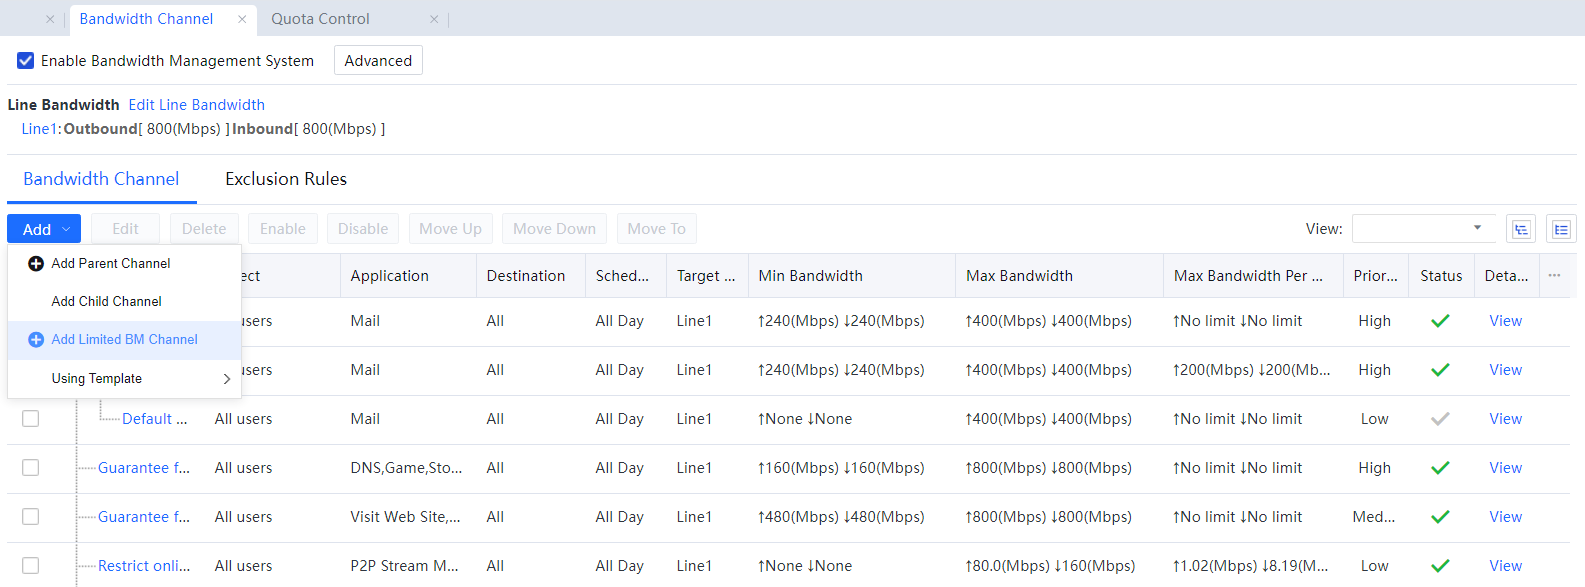
Task: Select Add Child Channel from the menu
Action: (106, 302)
